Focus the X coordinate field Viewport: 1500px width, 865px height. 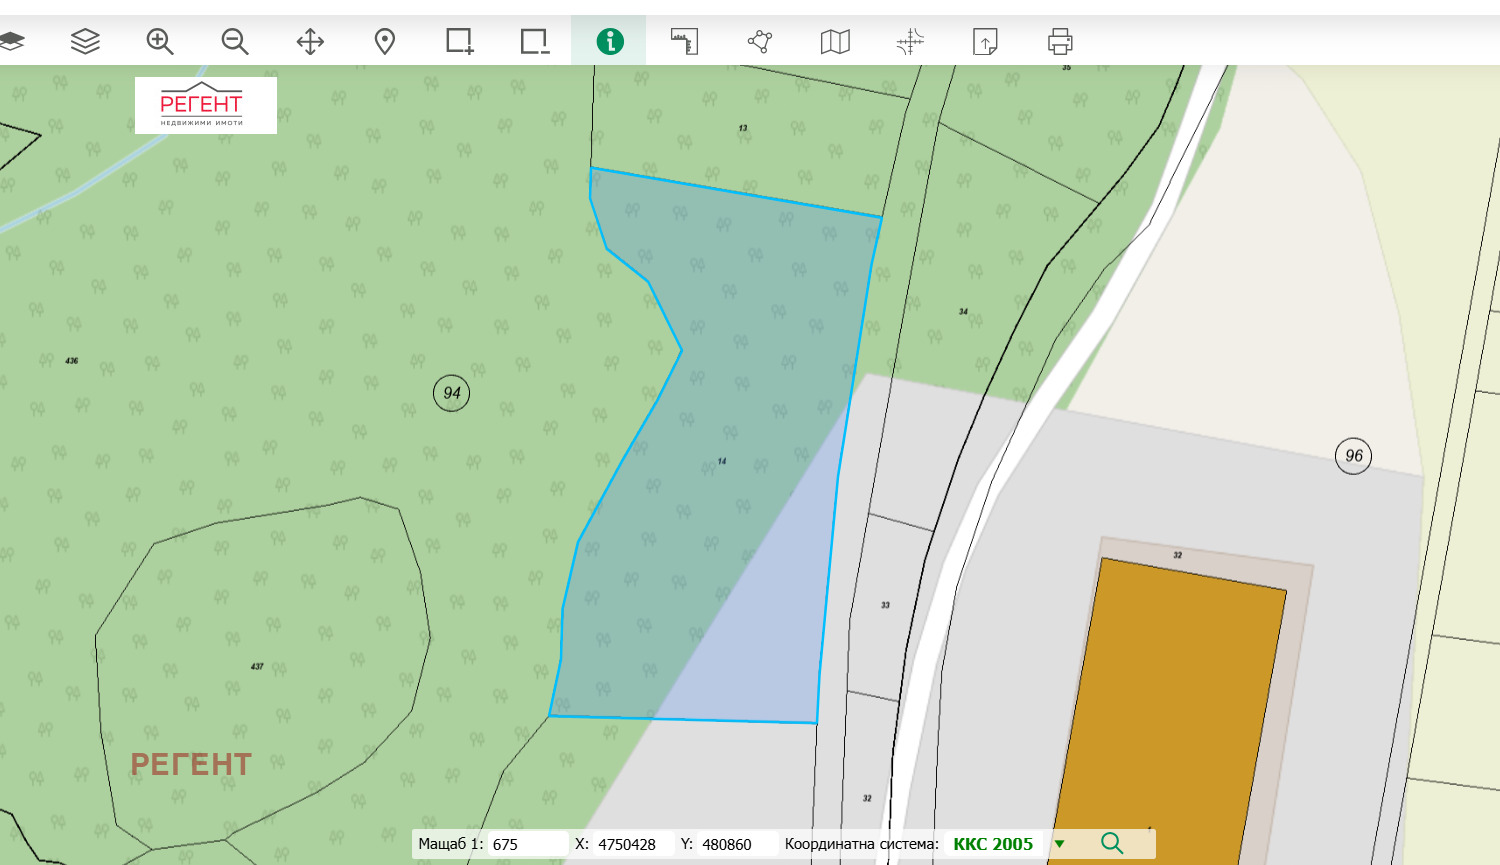point(632,844)
